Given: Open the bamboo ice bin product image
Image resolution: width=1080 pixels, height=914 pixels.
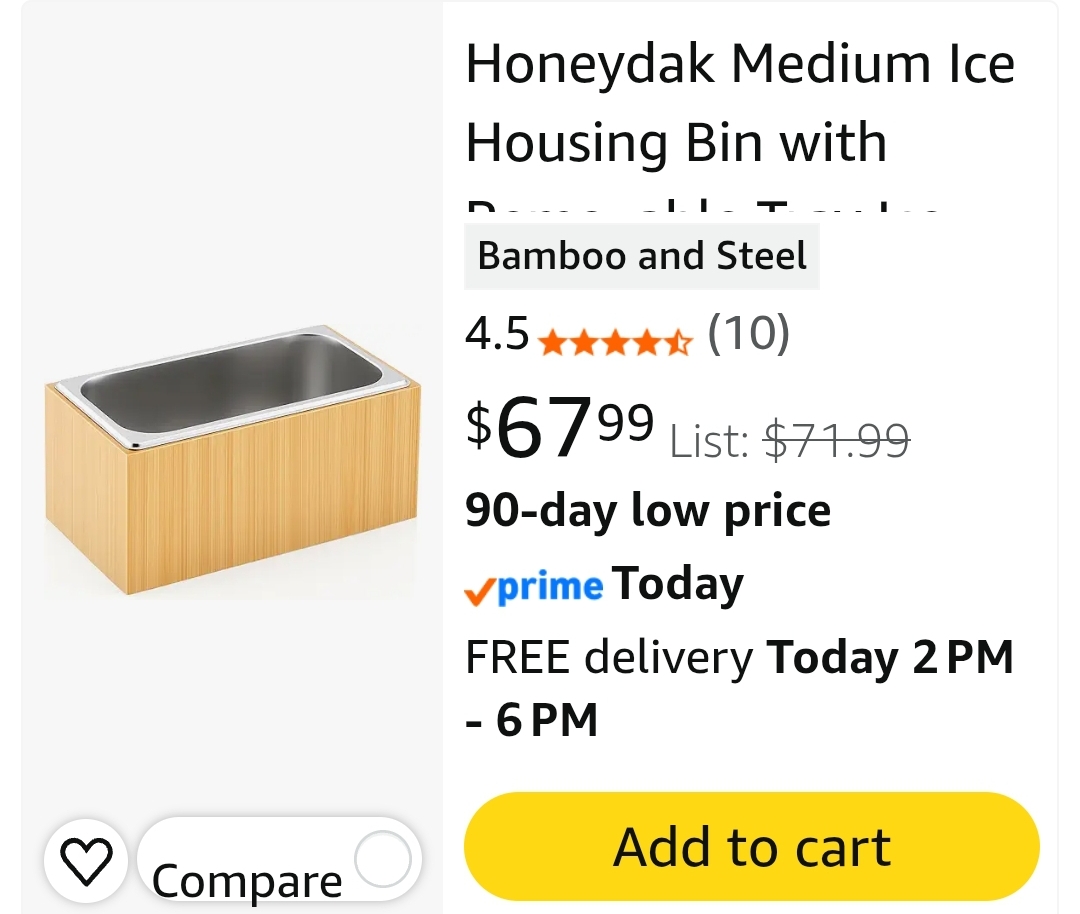Looking at the screenshot, I should pos(232,460).
